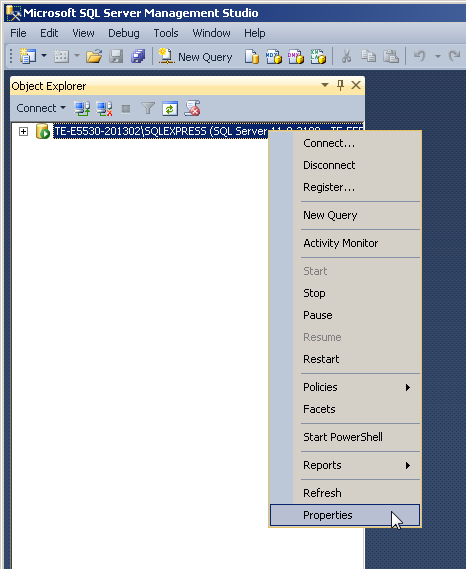Click the New Query toolbar button

pyautogui.click(x=195, y=57)
